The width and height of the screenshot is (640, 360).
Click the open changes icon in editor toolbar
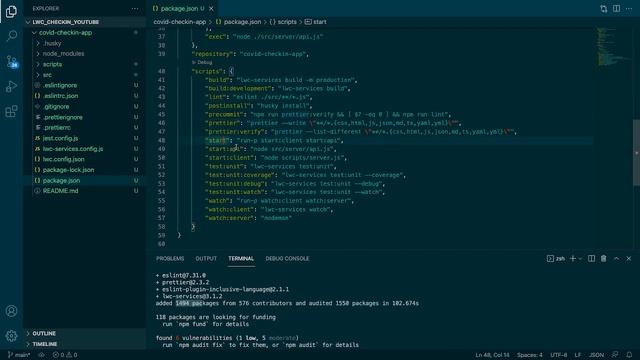(x=604, y=9)
